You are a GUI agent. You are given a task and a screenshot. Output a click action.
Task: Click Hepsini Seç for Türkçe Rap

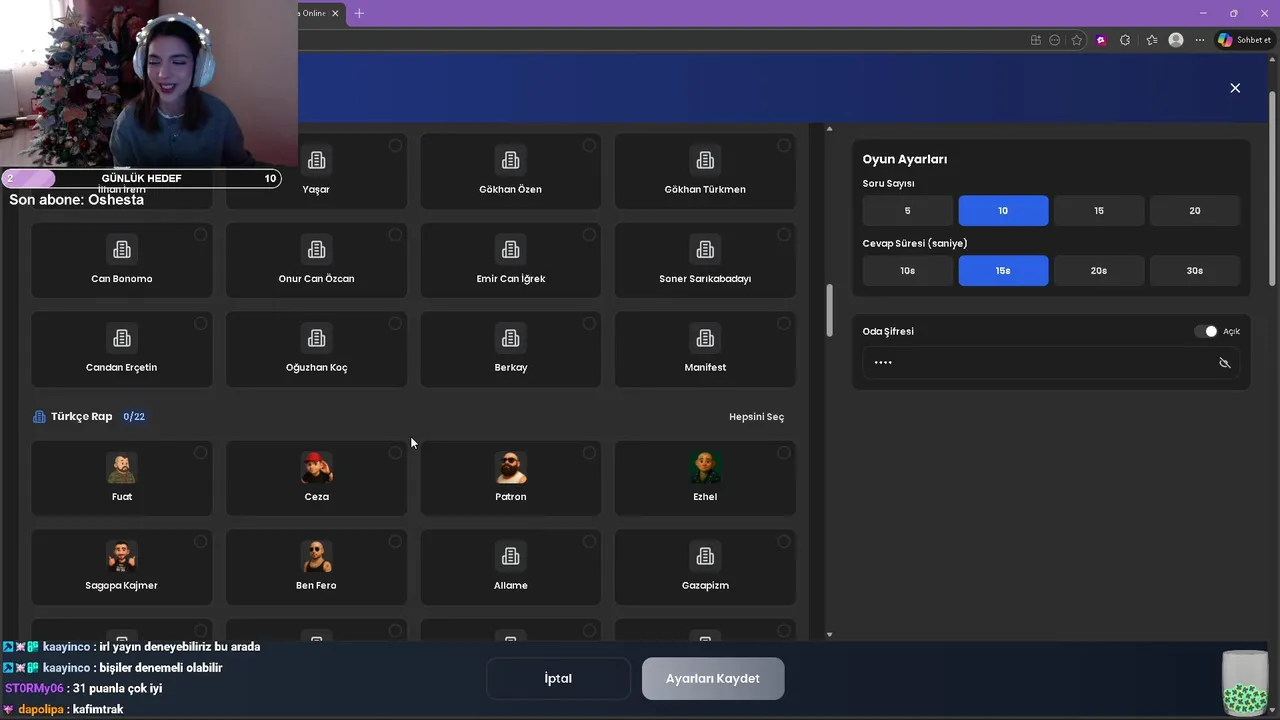point(756,417)
